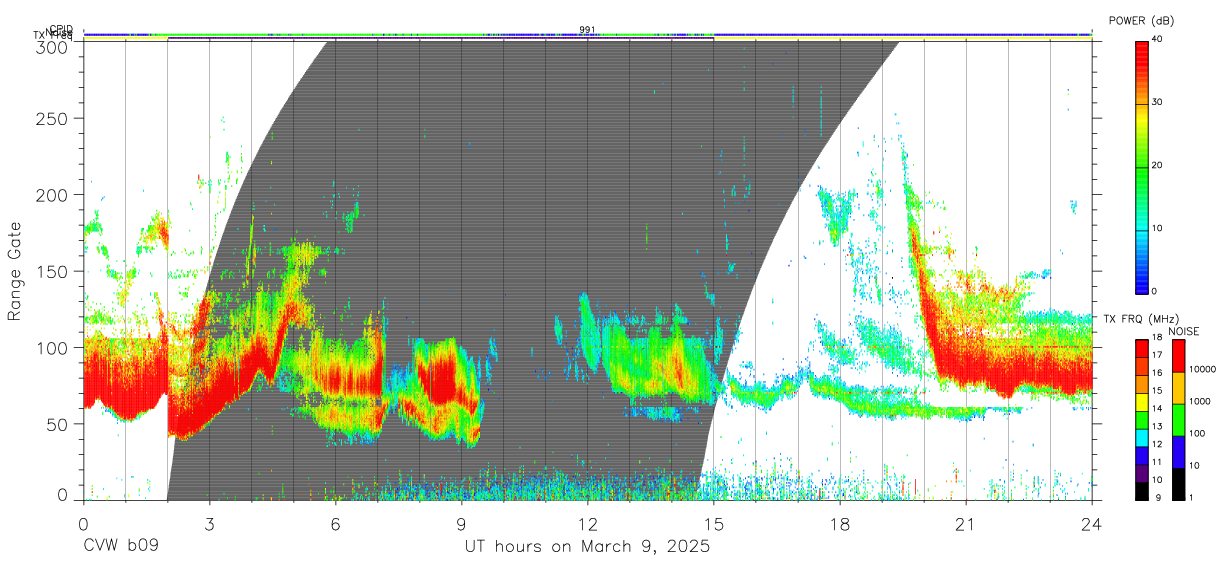Viewport: 1228px width, 567px height.
Task: Click the 1 label on NOISE legend
Action: pyautogui.click(x=1192, y=497)
